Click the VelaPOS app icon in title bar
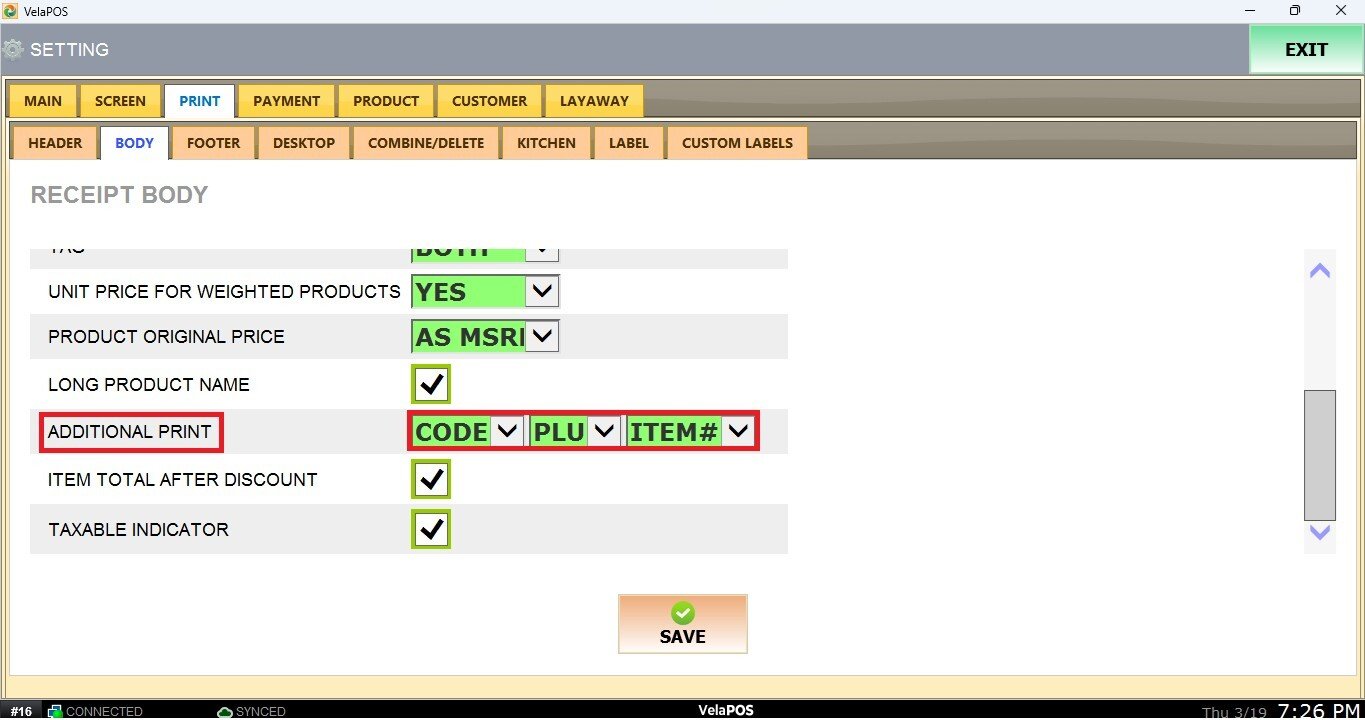Viewport: 1365px width, 720px height. pos(11,11)
